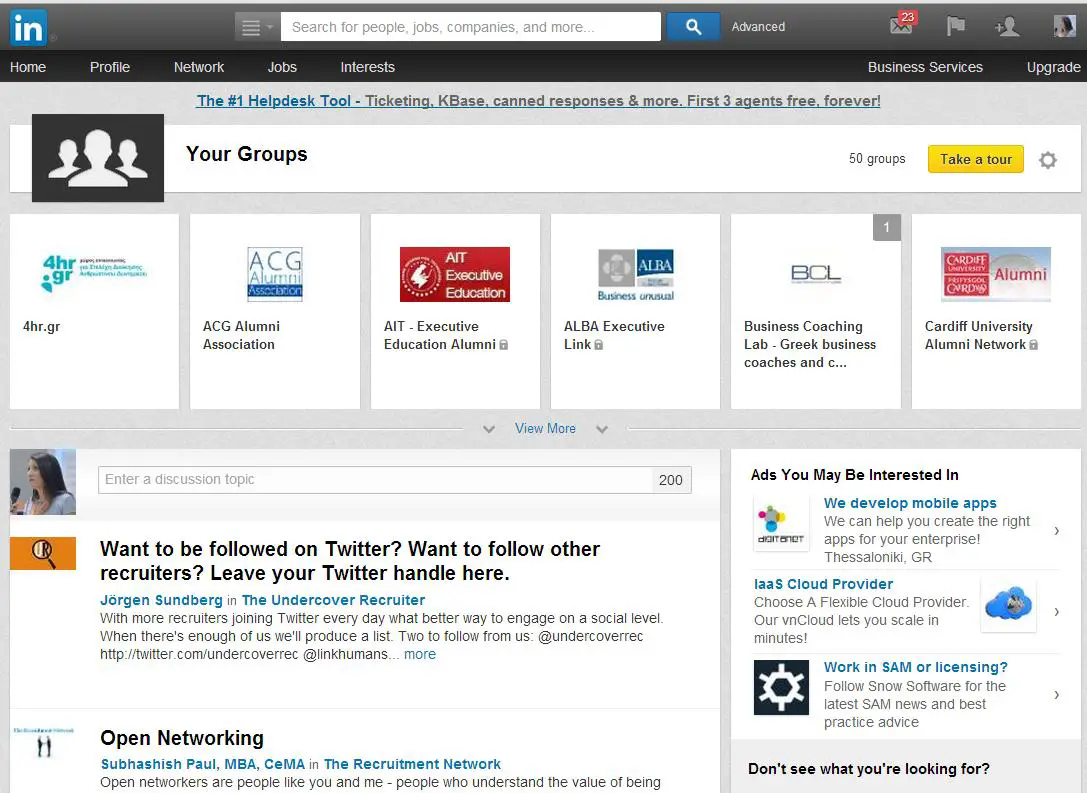Click the Work in SAM or licensing ad
The image size is (1087, 793).
click(x=916, y=667)
